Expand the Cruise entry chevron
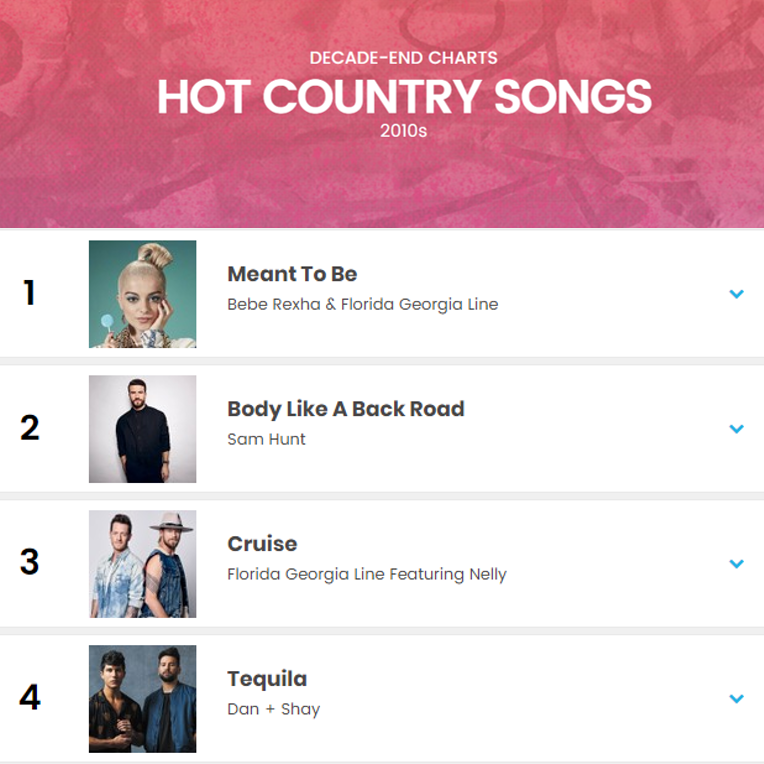Screen dimensions: 764x764 [736, 564]
